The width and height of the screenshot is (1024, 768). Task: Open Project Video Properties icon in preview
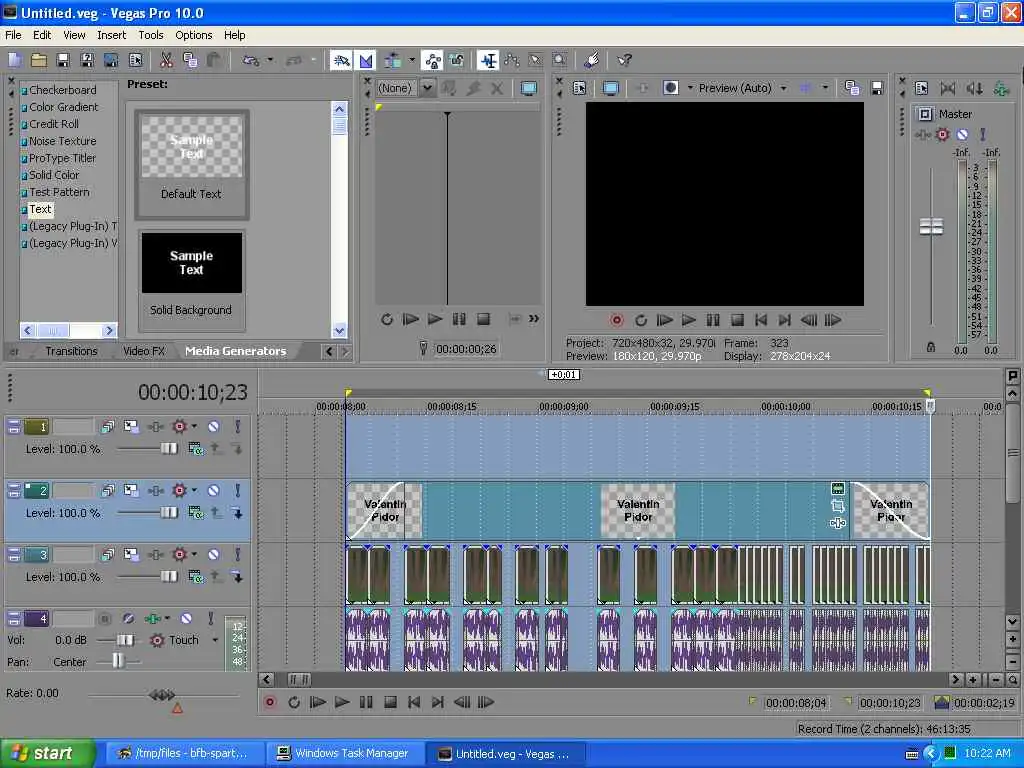pos(579,88)
